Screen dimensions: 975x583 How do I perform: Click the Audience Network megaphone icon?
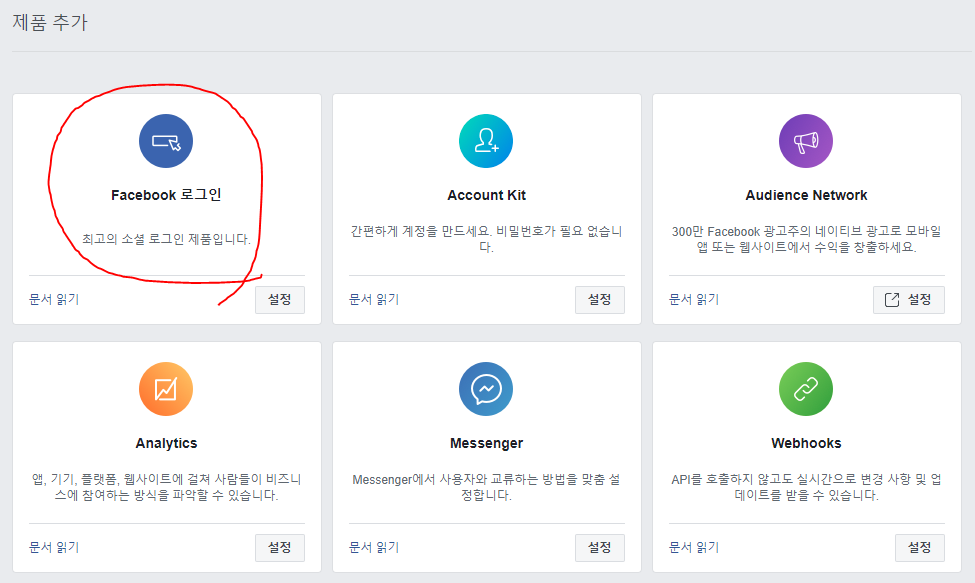coord(806,141)
